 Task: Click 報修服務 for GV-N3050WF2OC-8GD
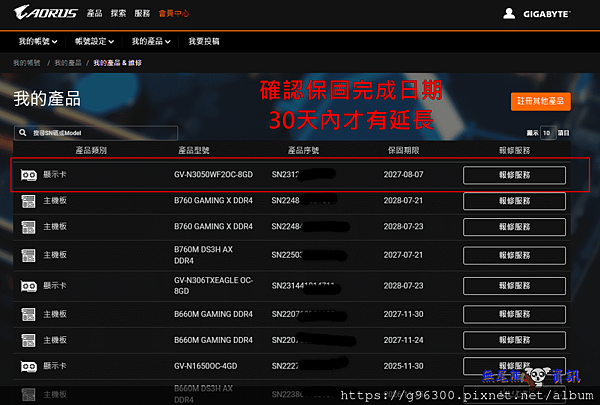pos(514,175)
